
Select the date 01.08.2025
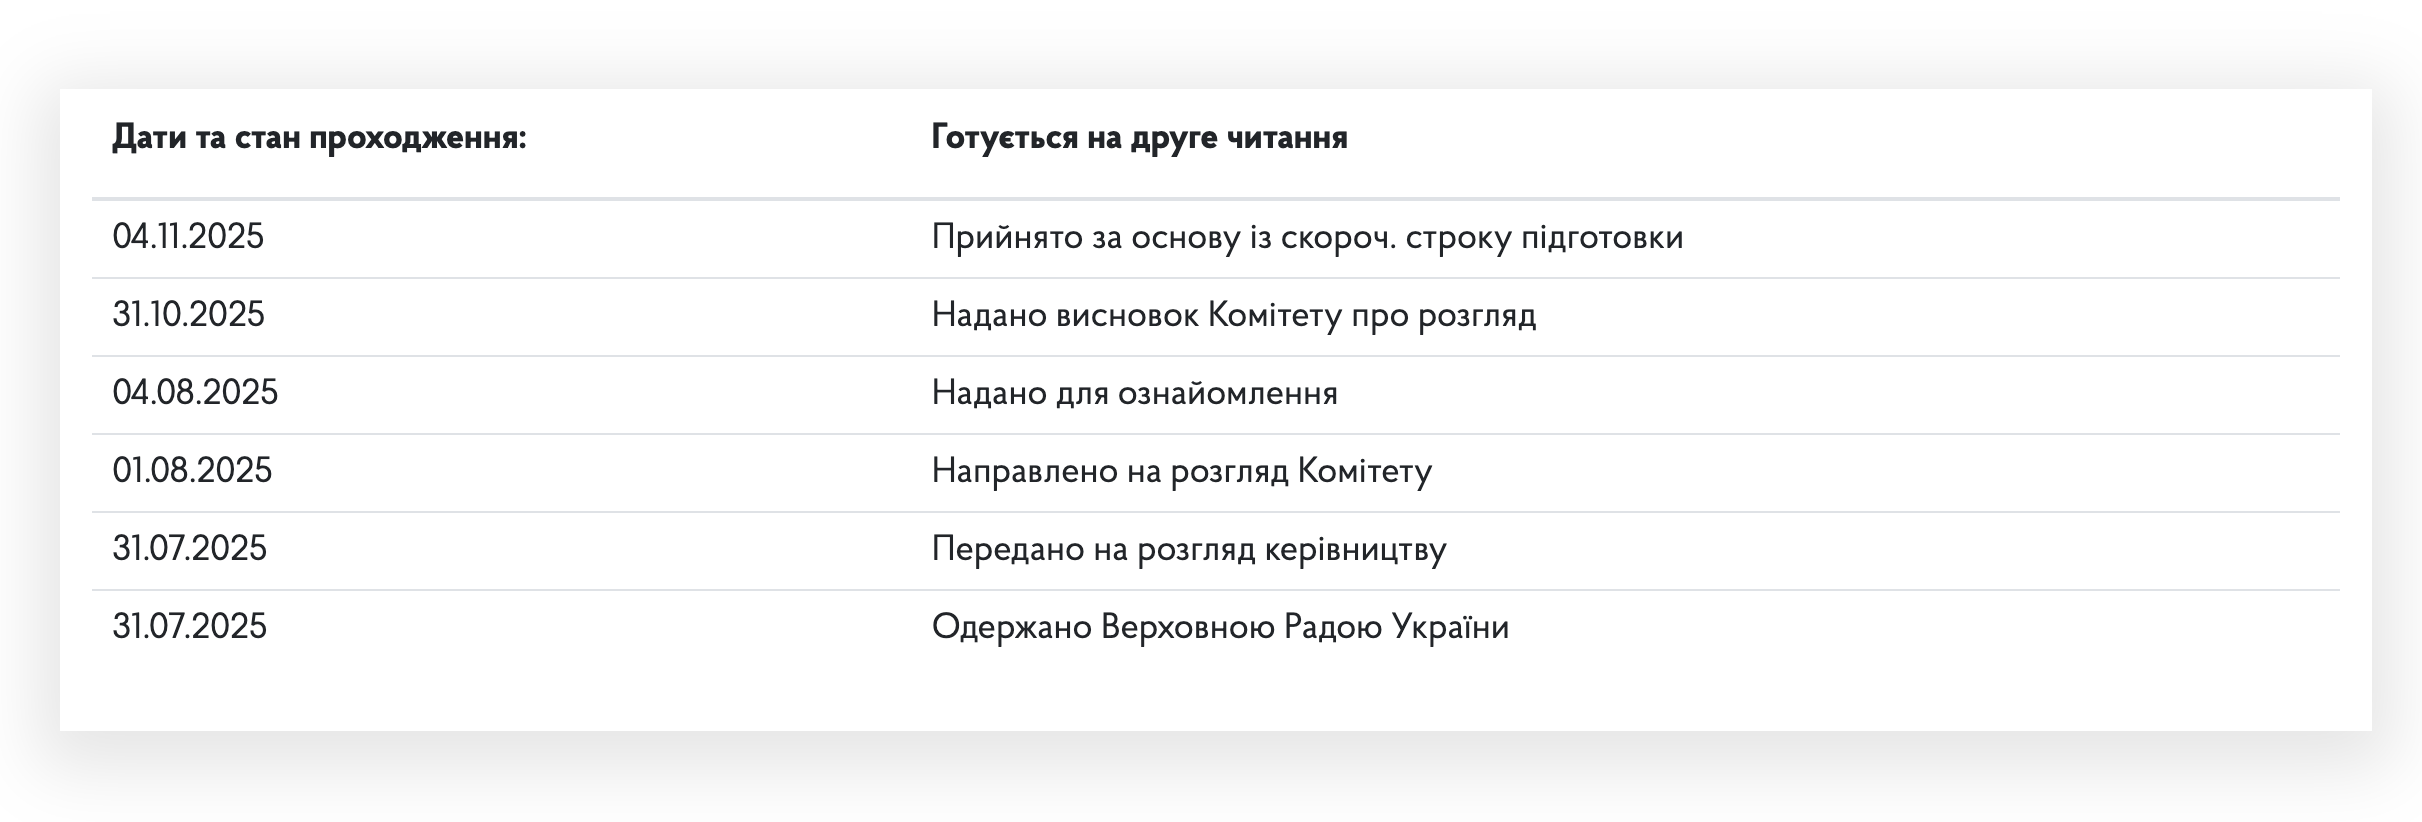pyautogui.click(x=192, y=471)
